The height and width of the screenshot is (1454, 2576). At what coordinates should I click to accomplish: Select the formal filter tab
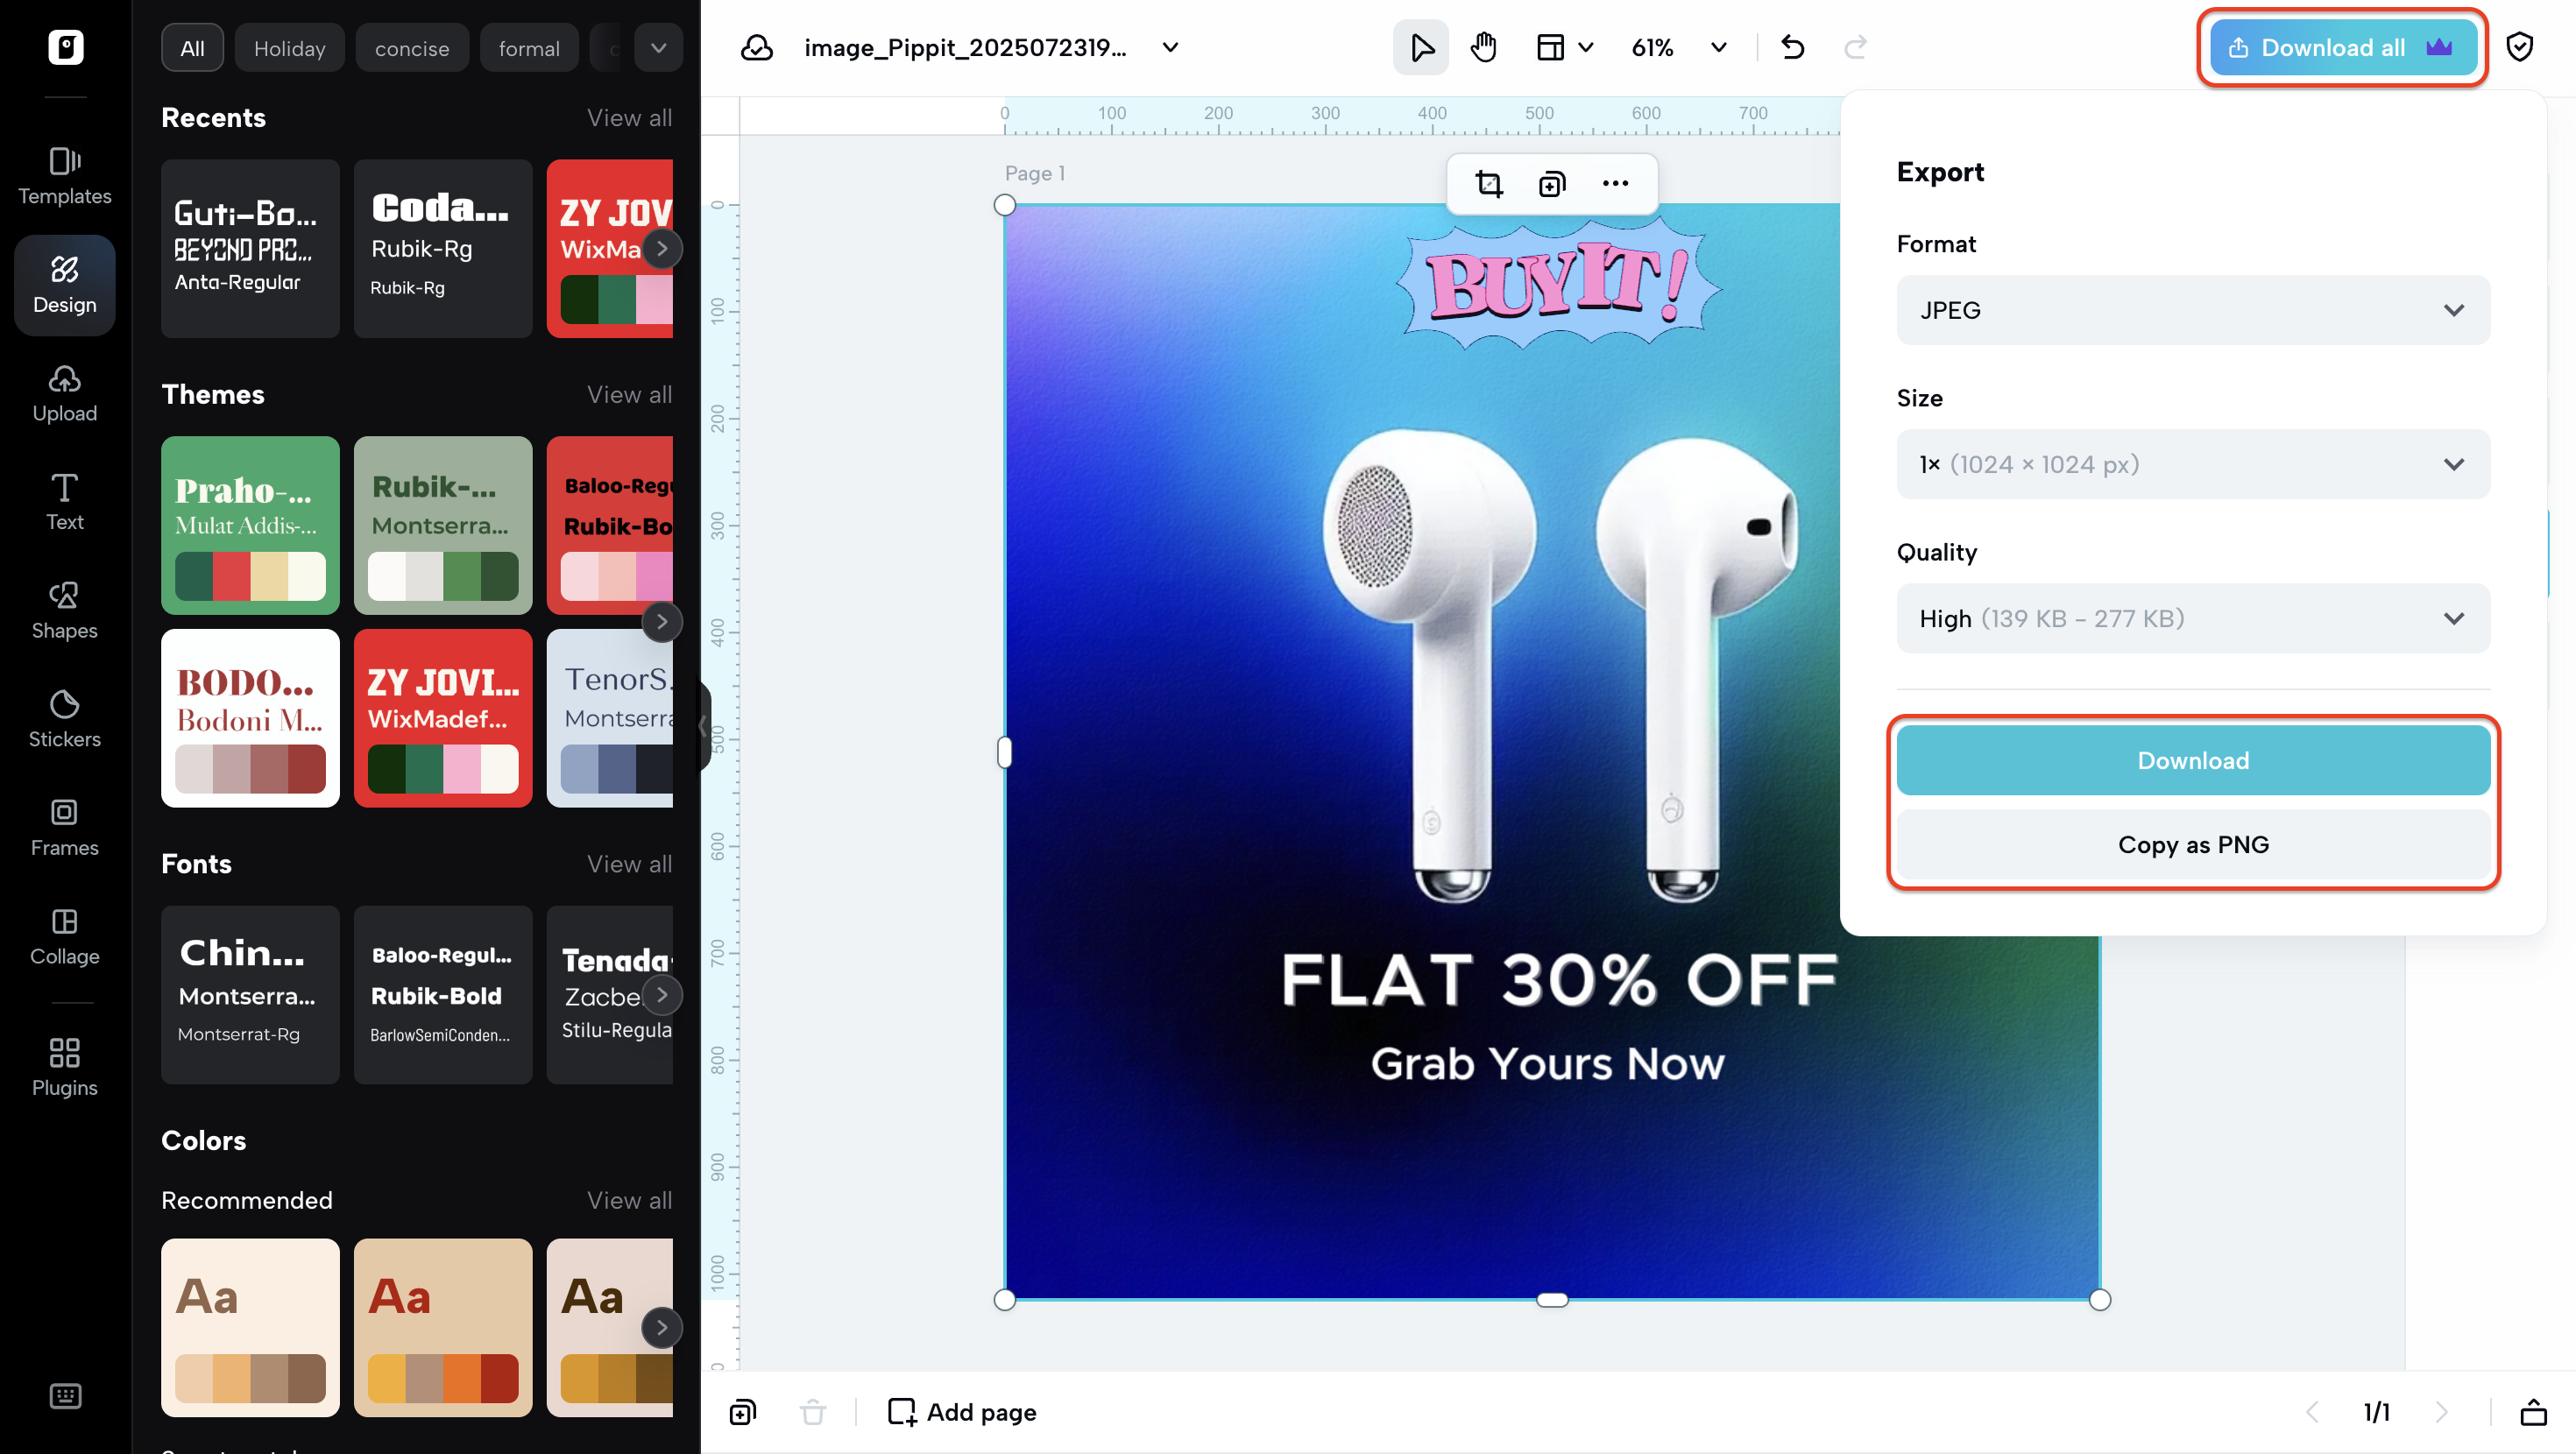click(528, 48)
